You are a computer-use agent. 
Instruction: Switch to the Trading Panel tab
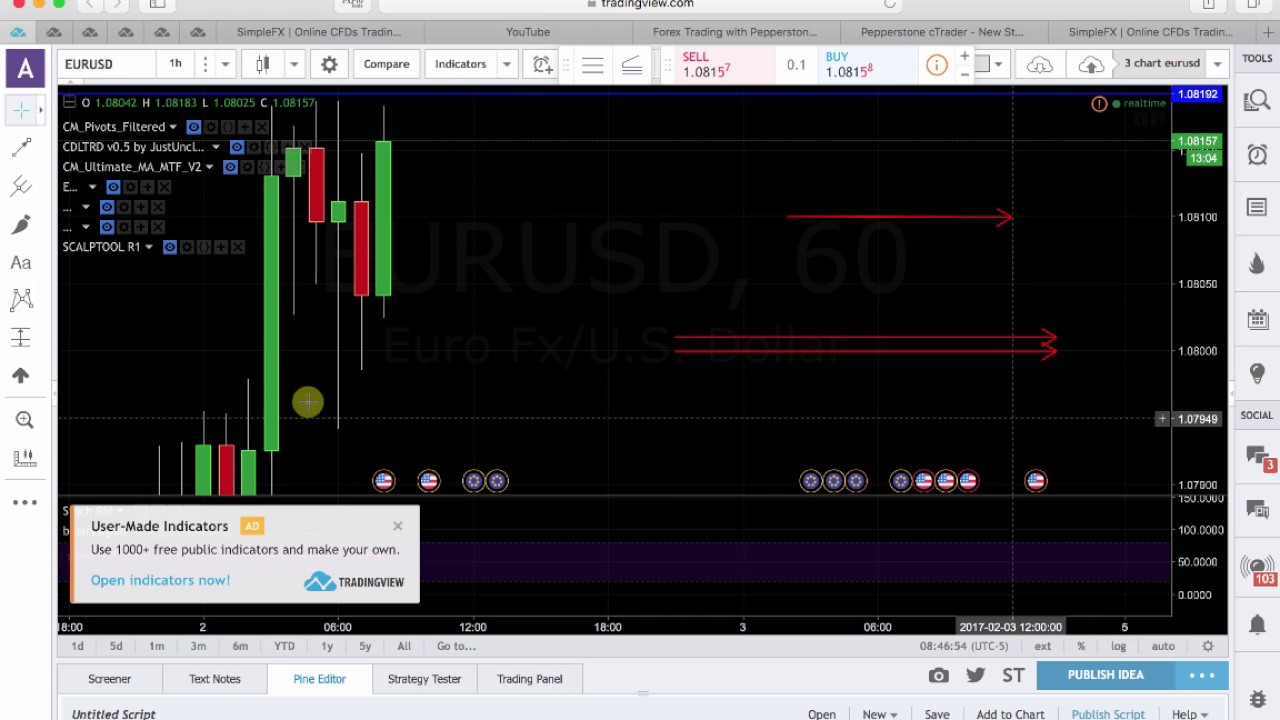529,679
